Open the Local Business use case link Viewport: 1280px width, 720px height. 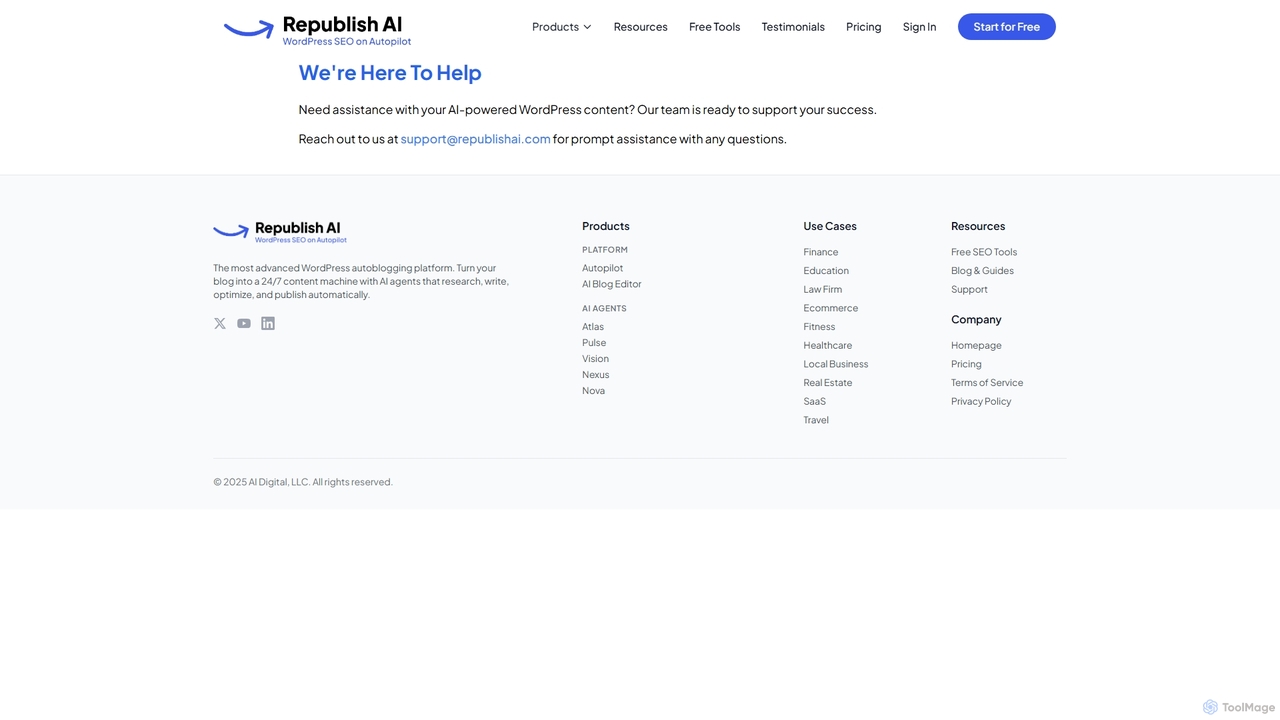(836, 364)
